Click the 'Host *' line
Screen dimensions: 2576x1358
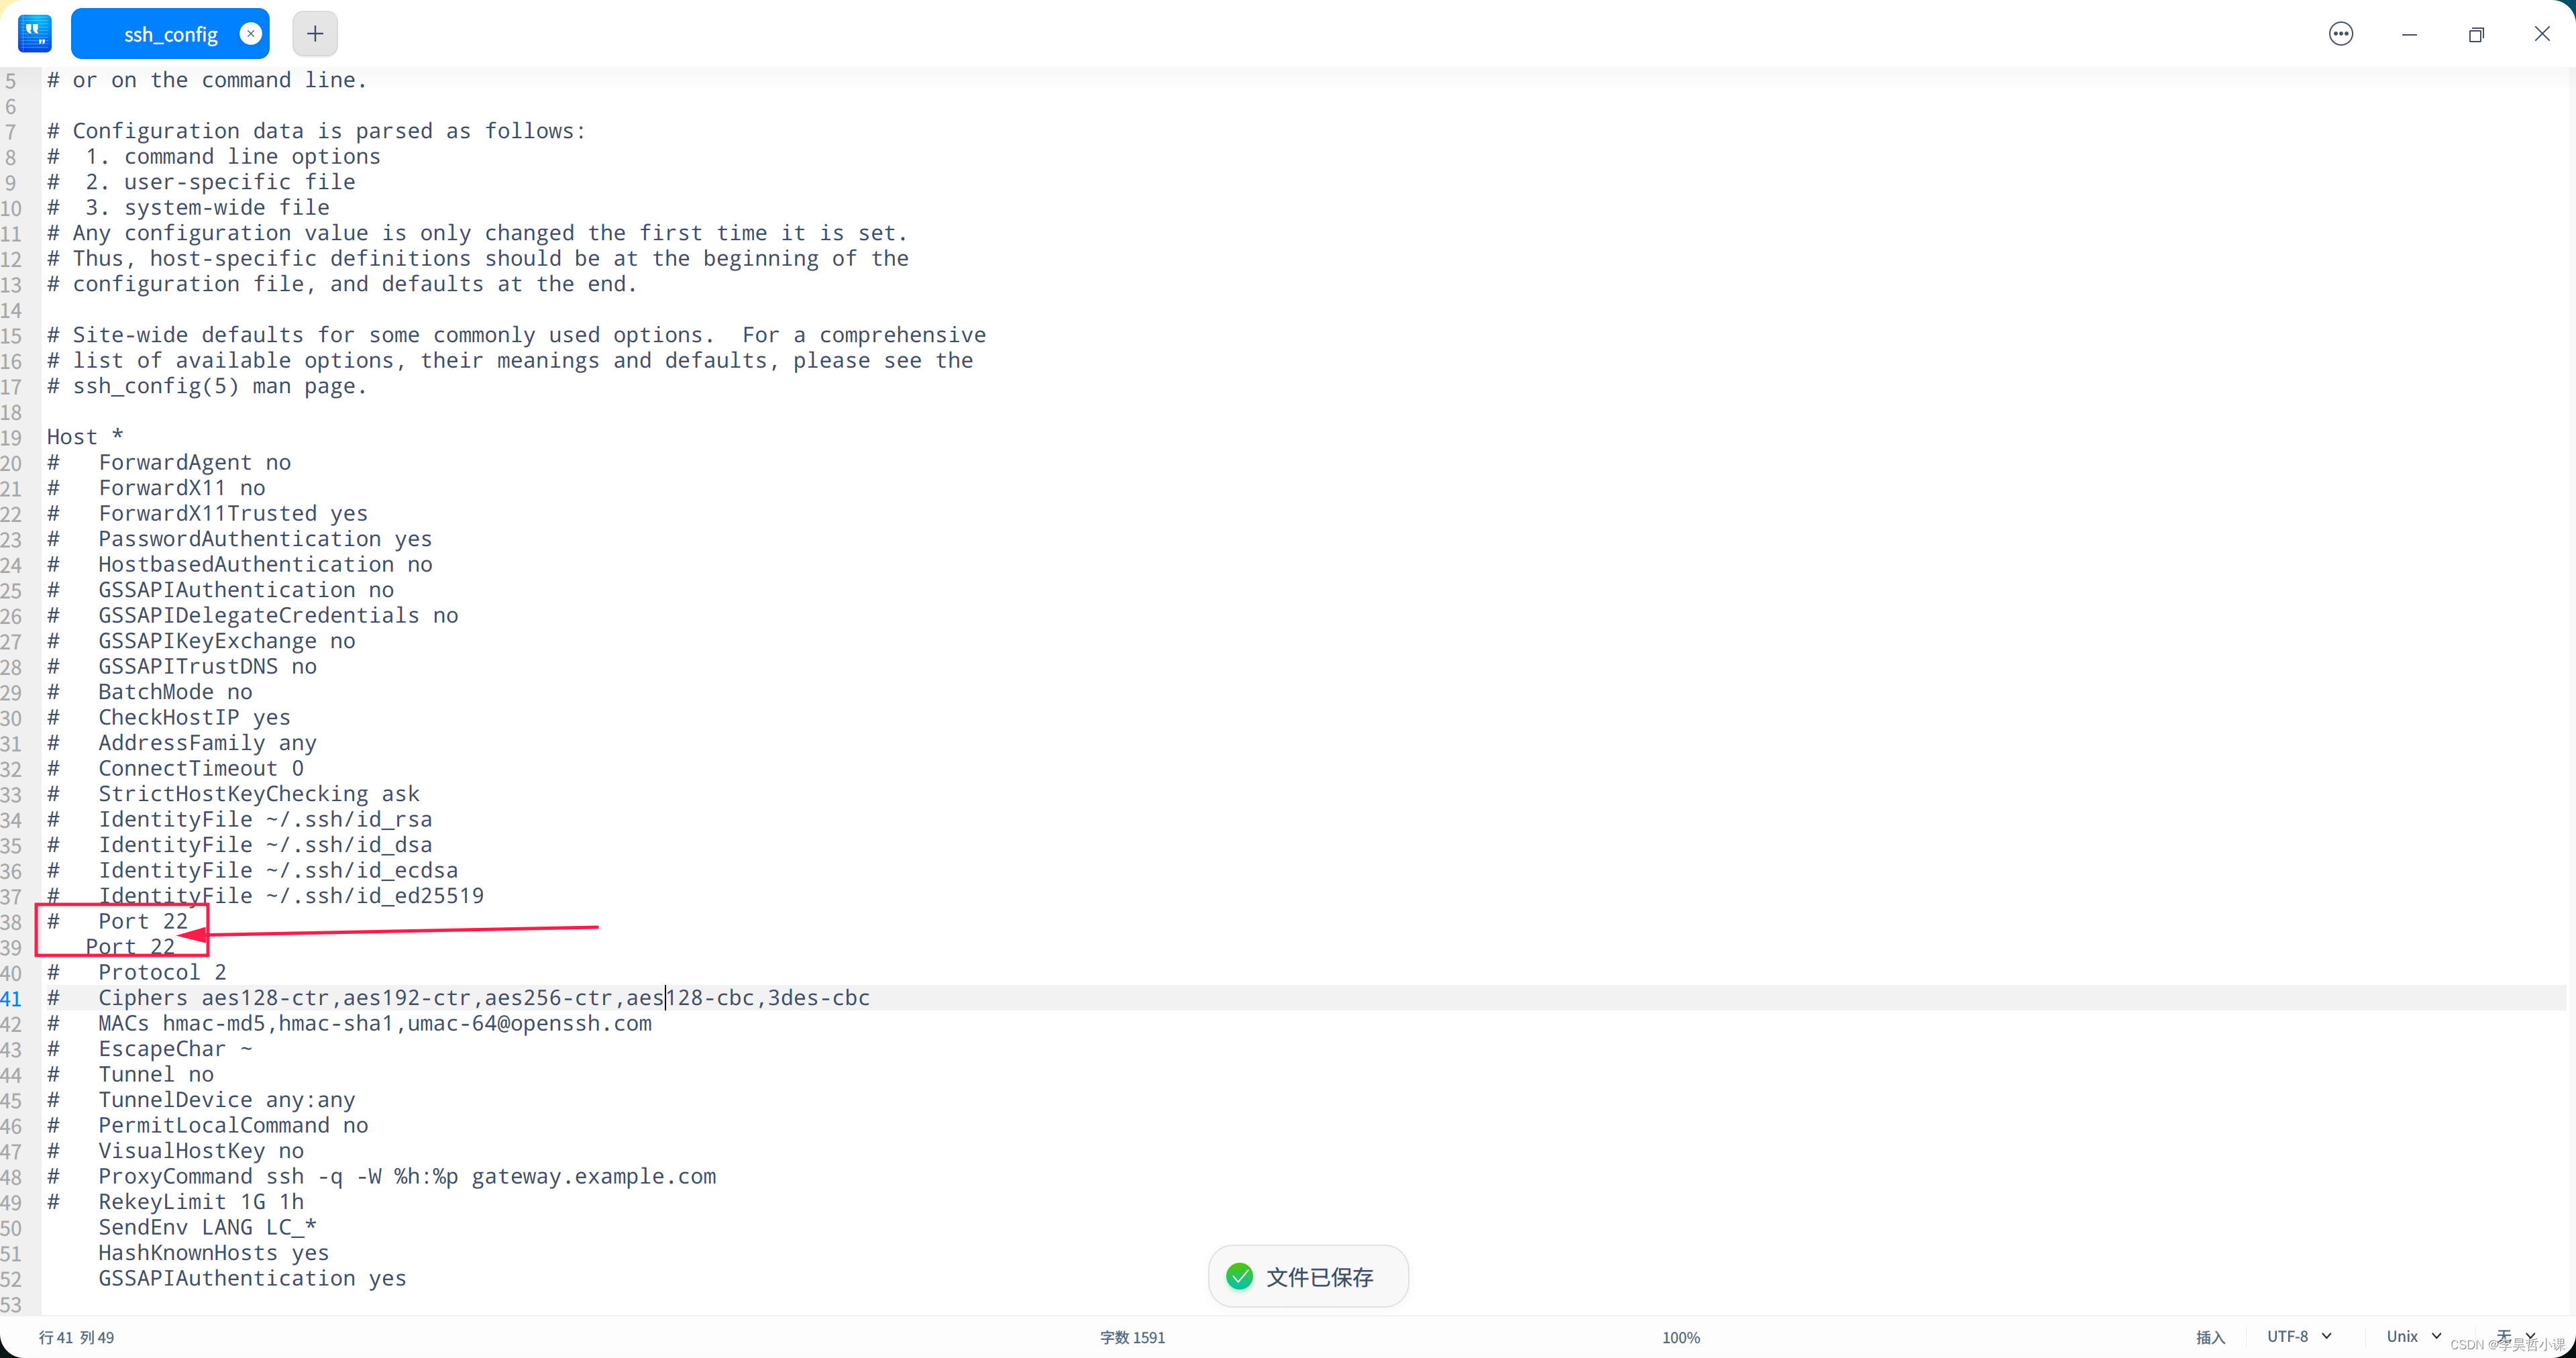click(85, 437)
